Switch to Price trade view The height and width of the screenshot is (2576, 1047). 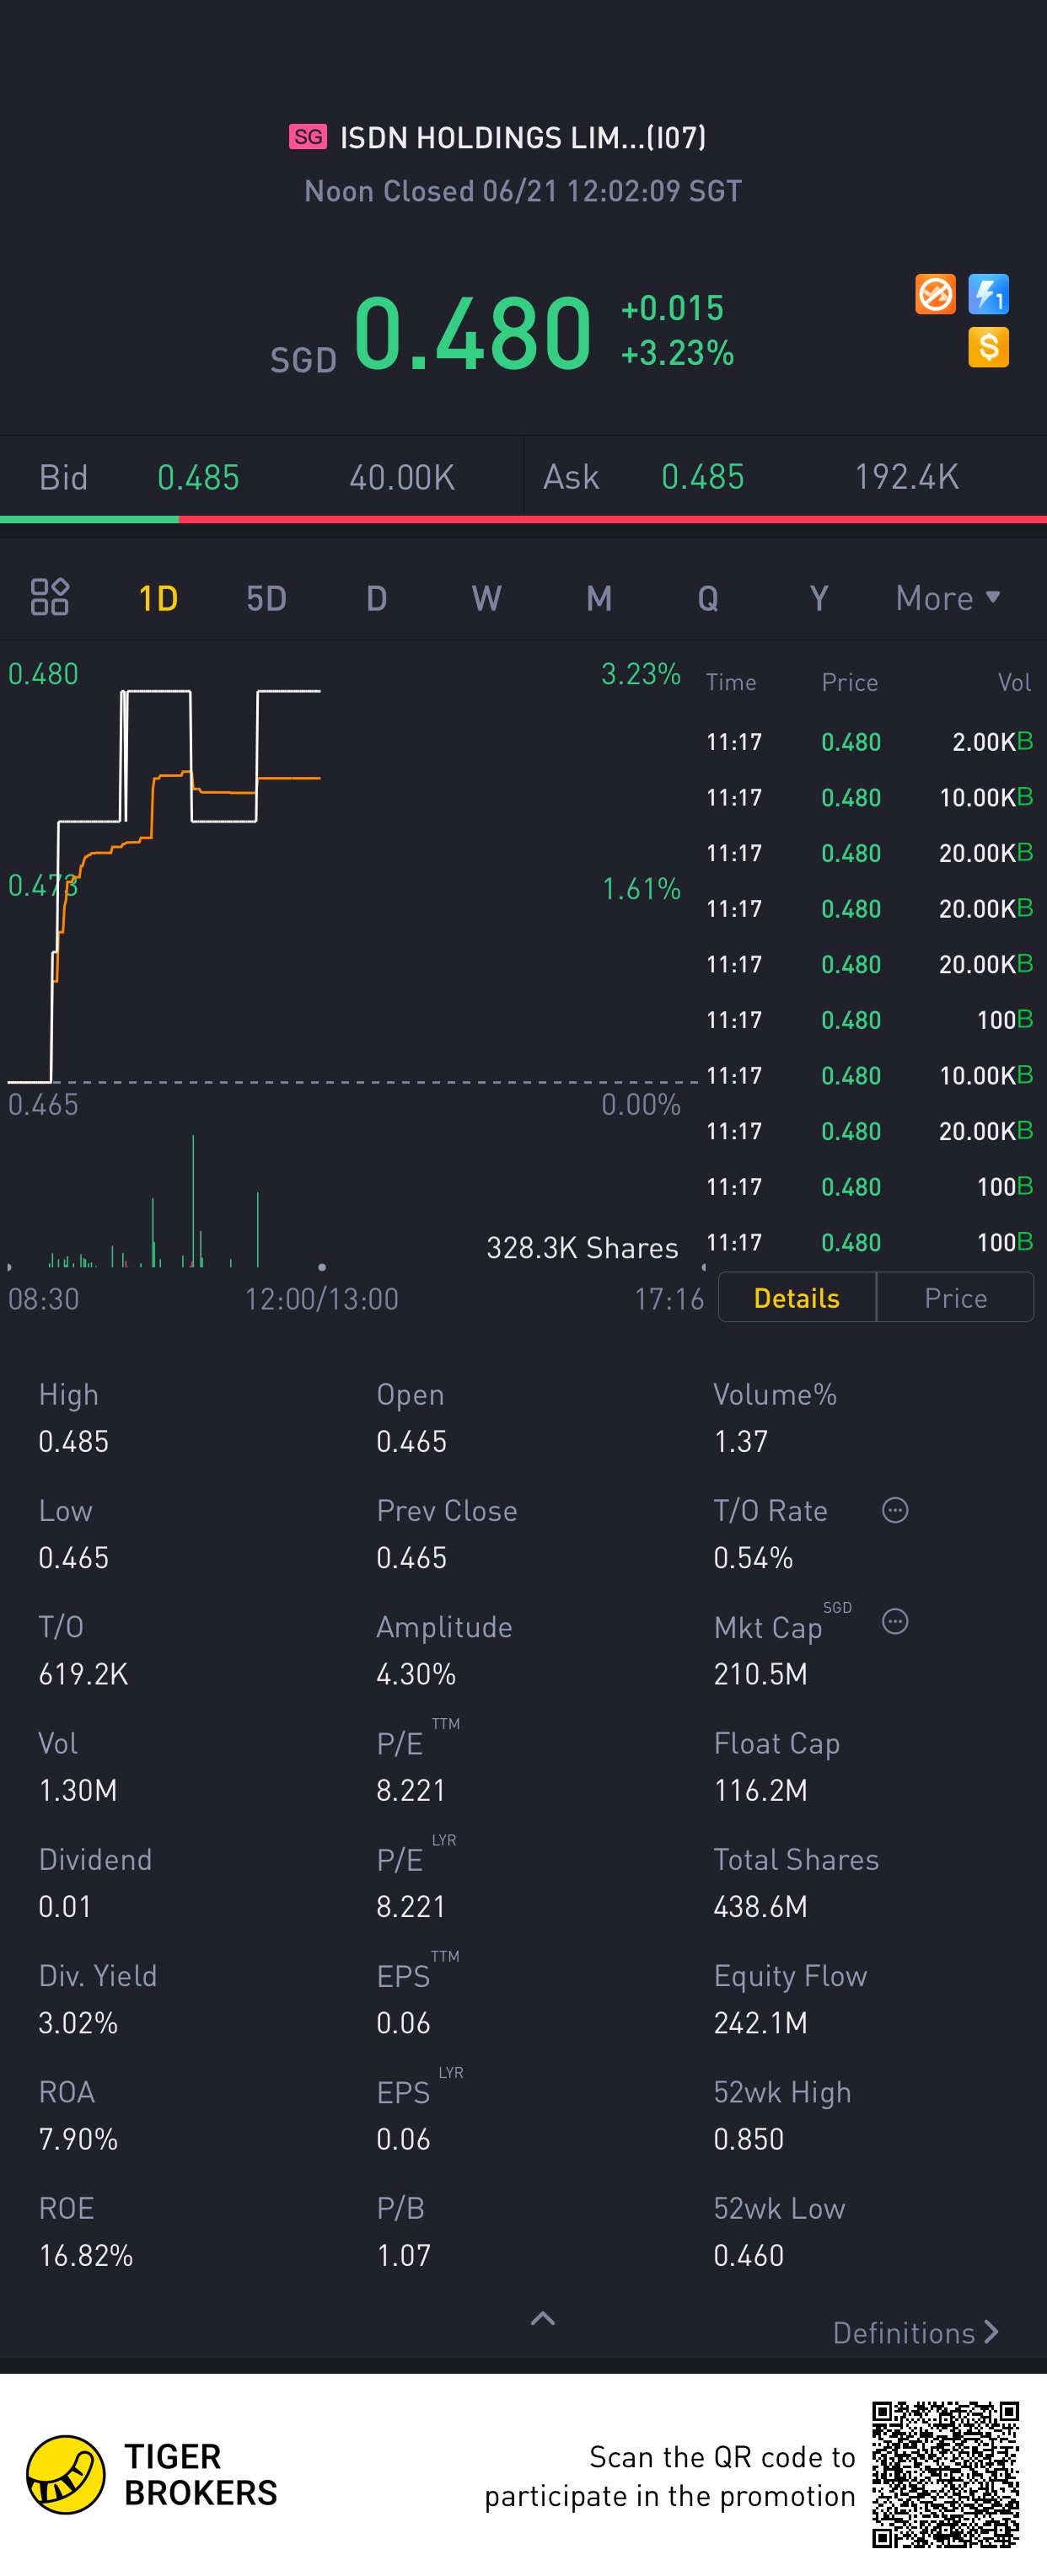coord(955,1297)
